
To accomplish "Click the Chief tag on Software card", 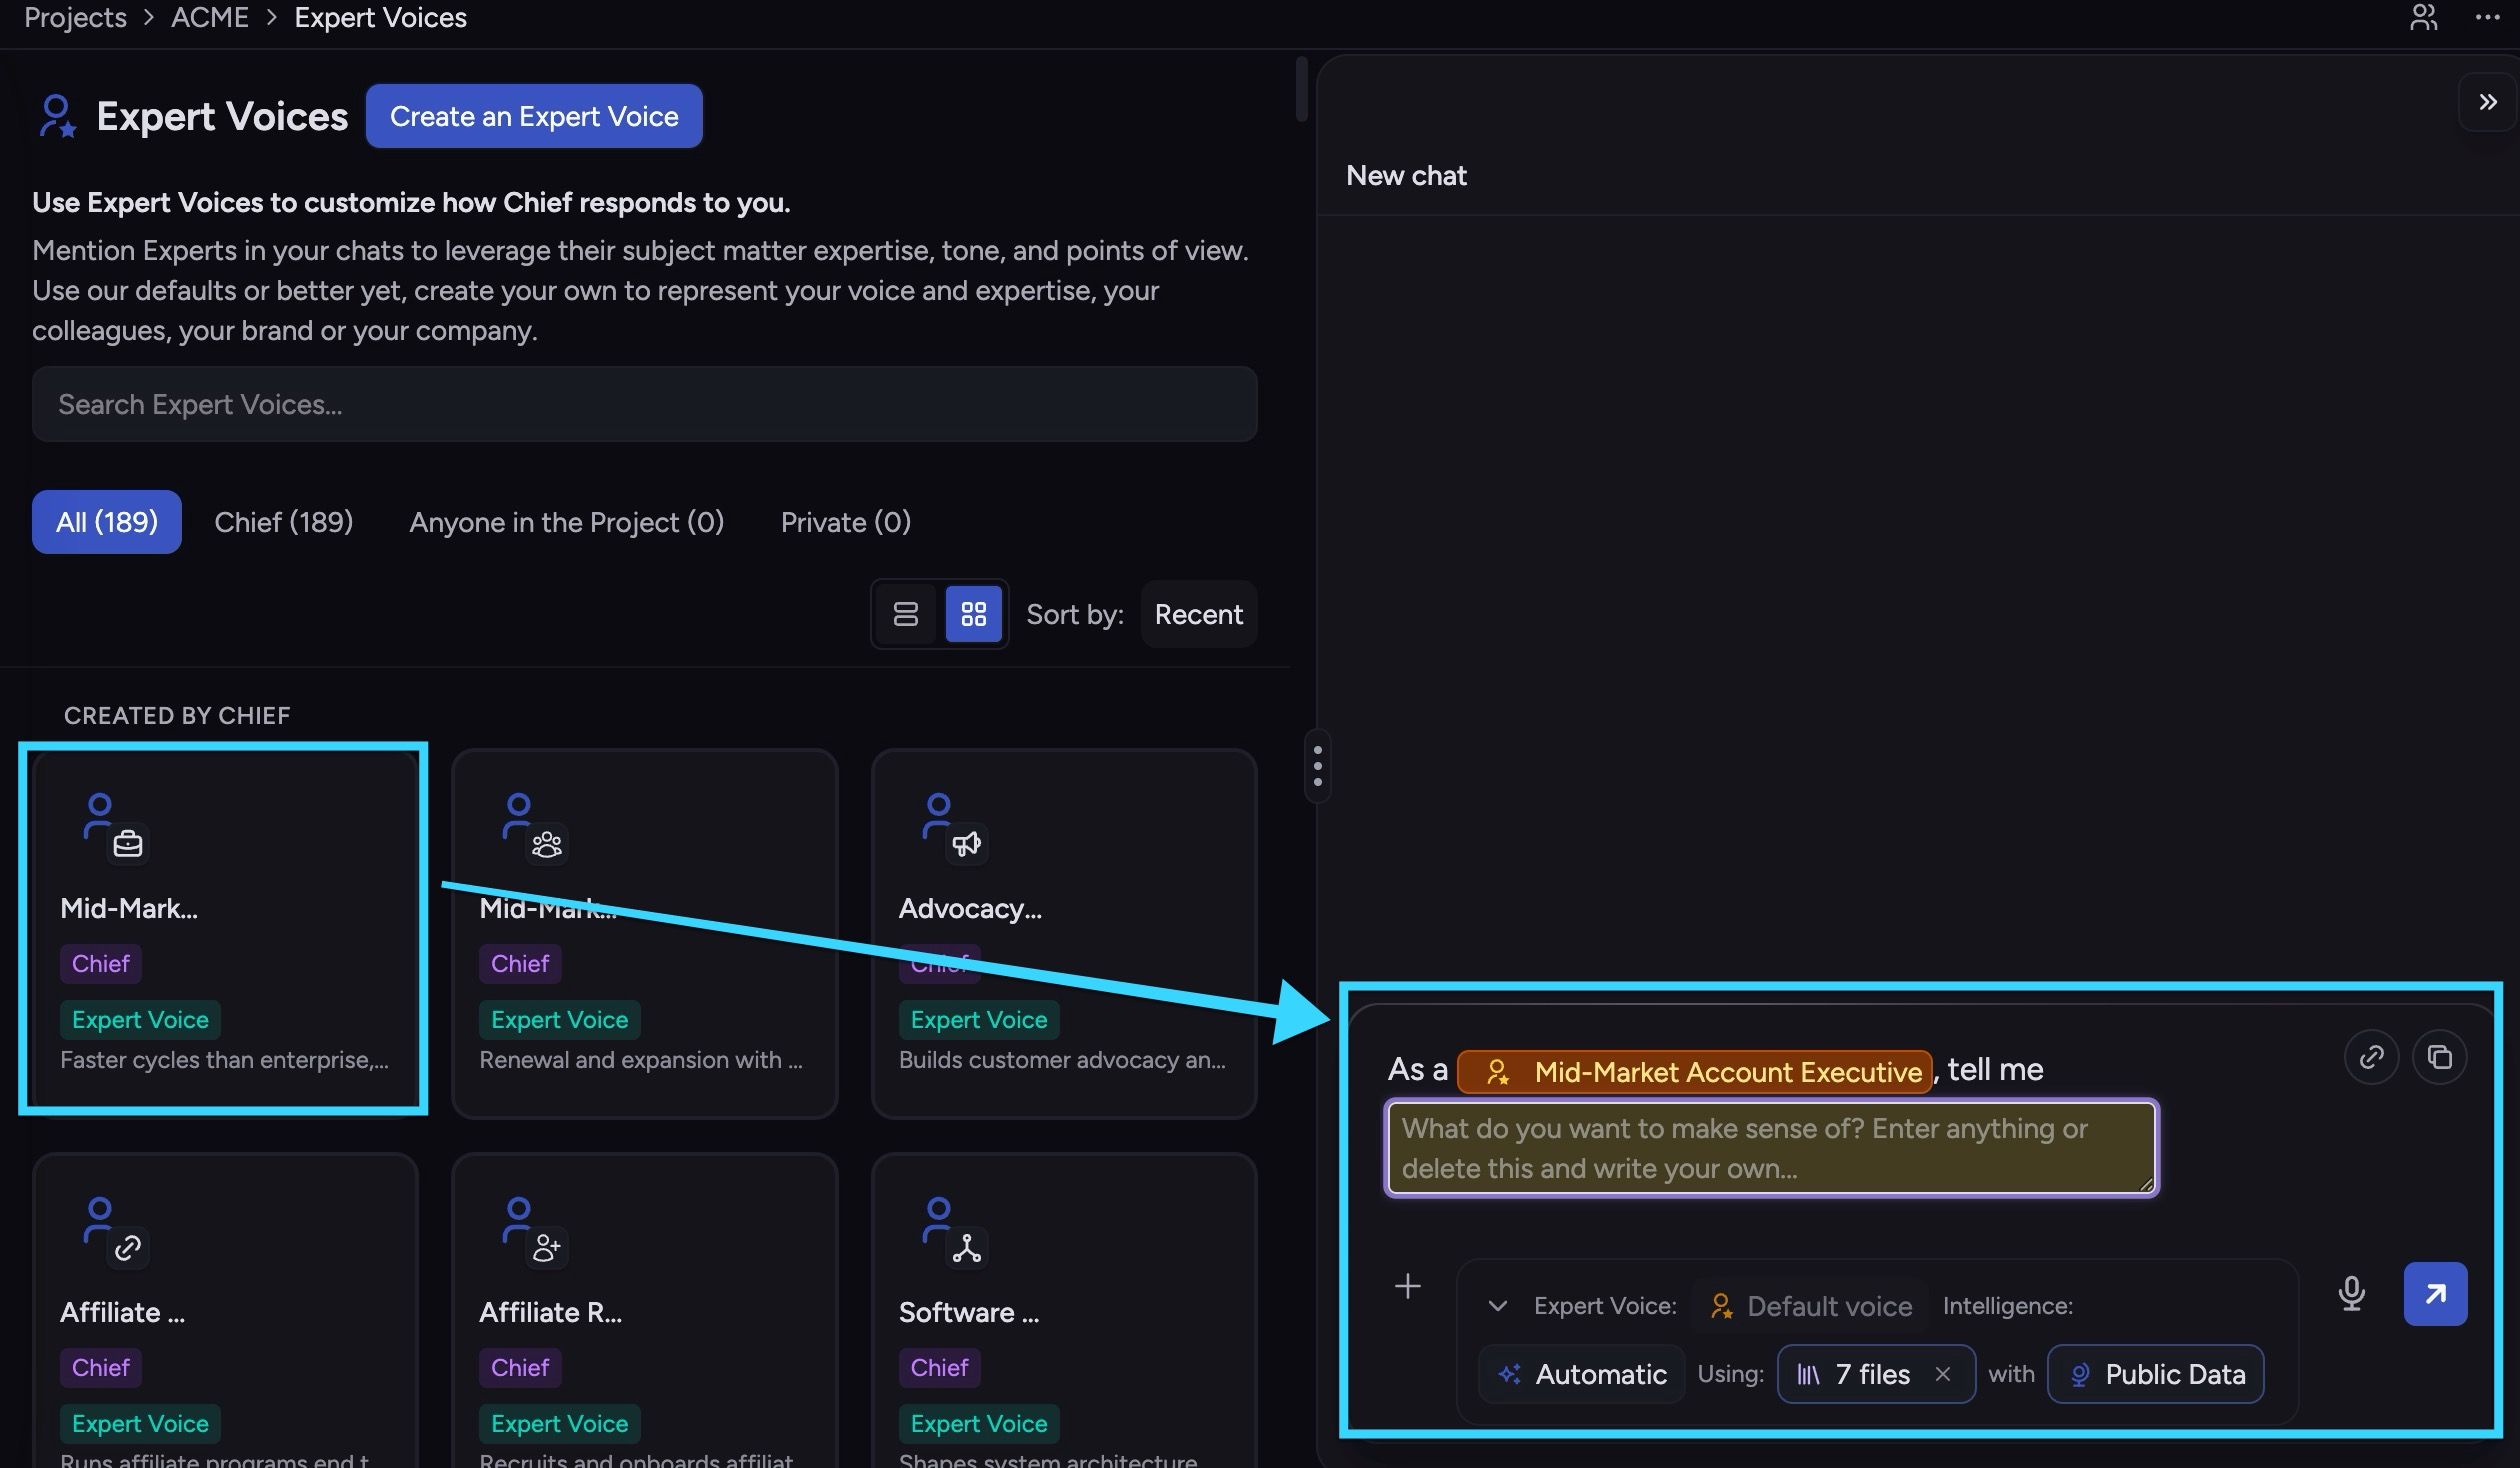I will point(939,1367).
